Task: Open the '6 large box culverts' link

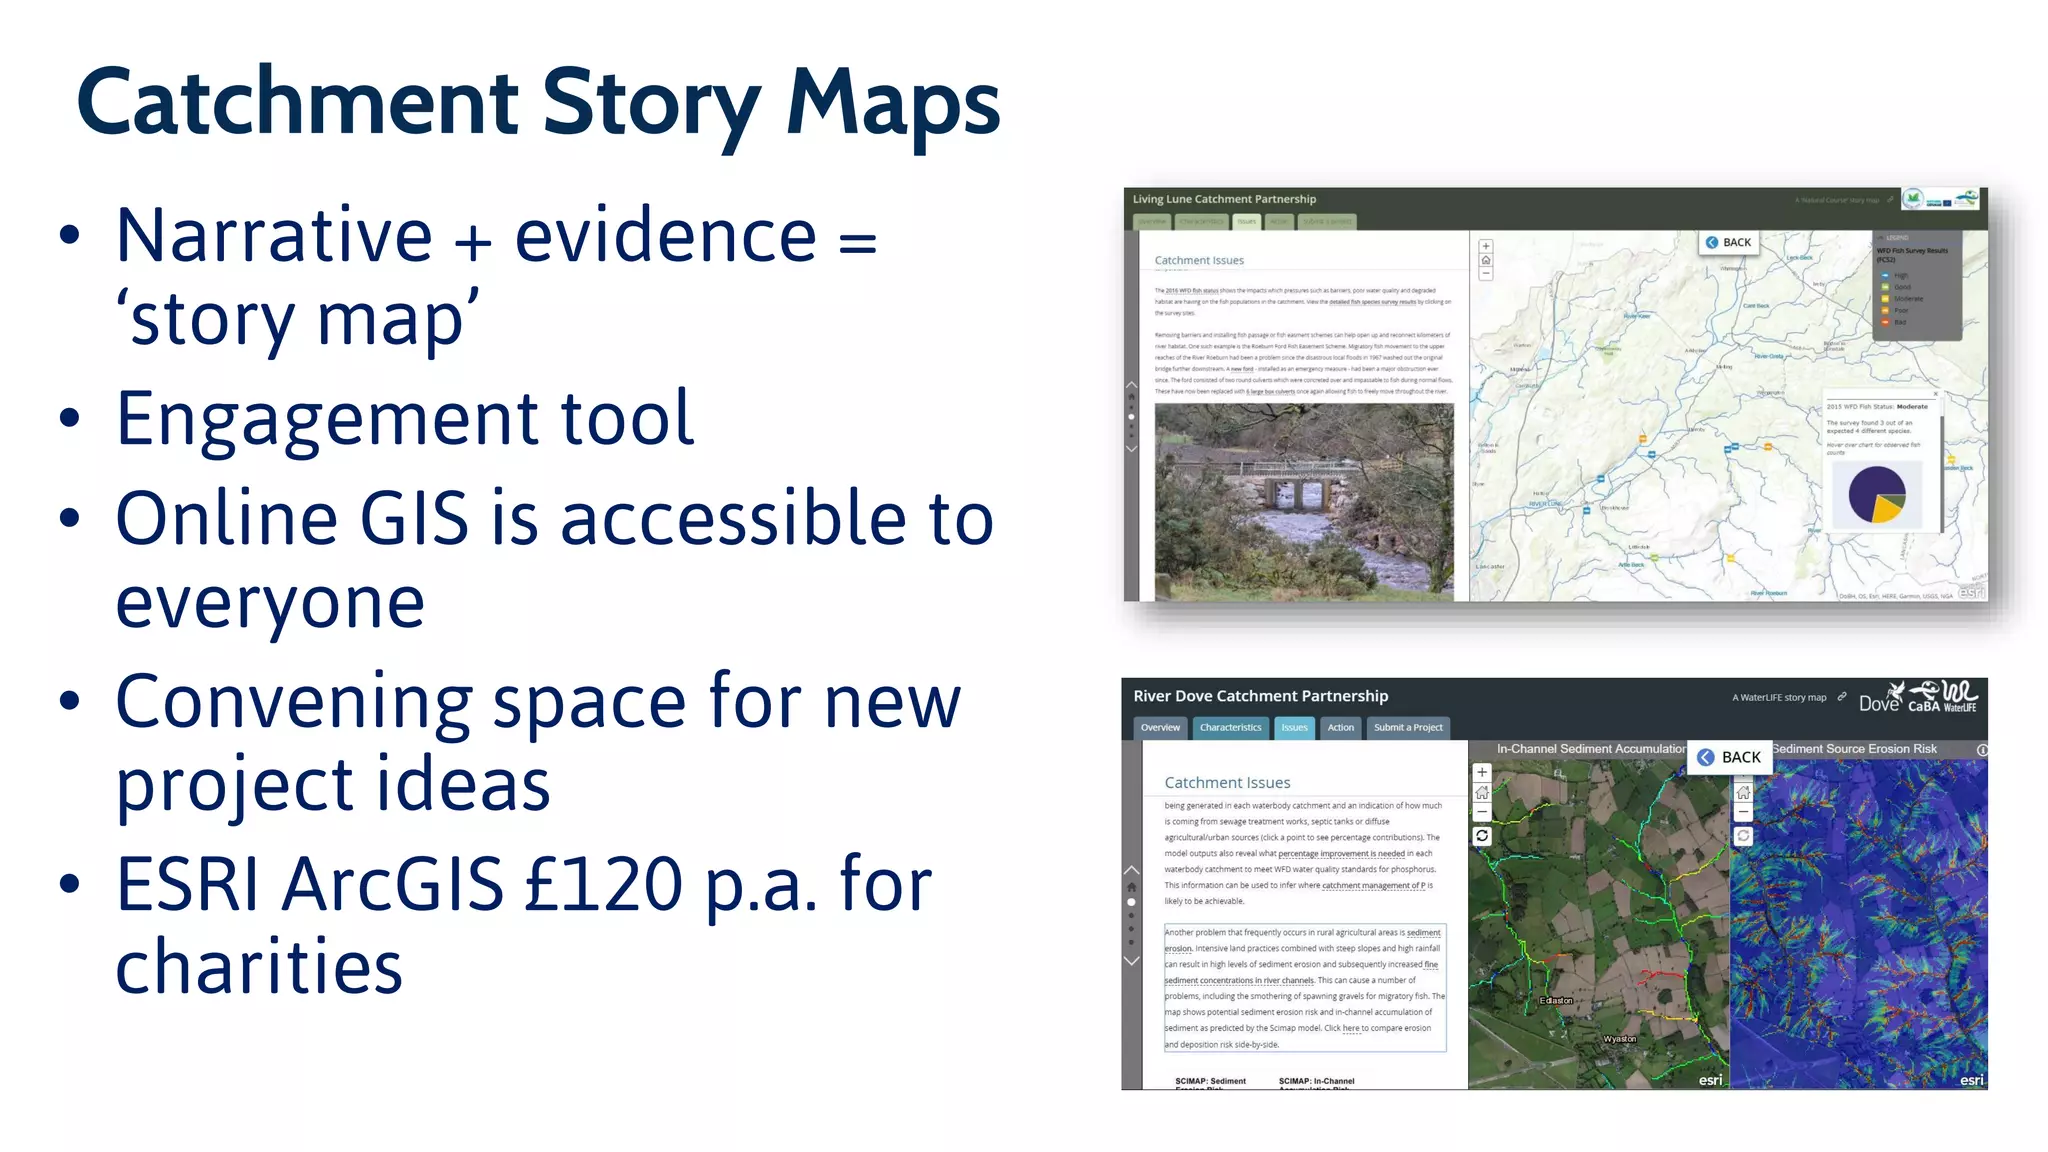Action: click(1271, 392)
